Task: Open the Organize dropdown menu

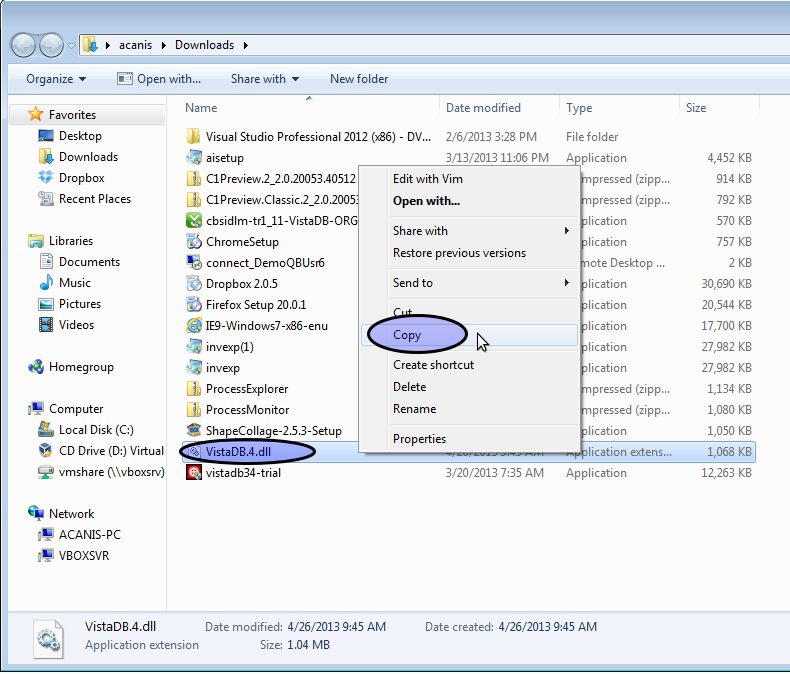Action: click(x=56, y=79)
